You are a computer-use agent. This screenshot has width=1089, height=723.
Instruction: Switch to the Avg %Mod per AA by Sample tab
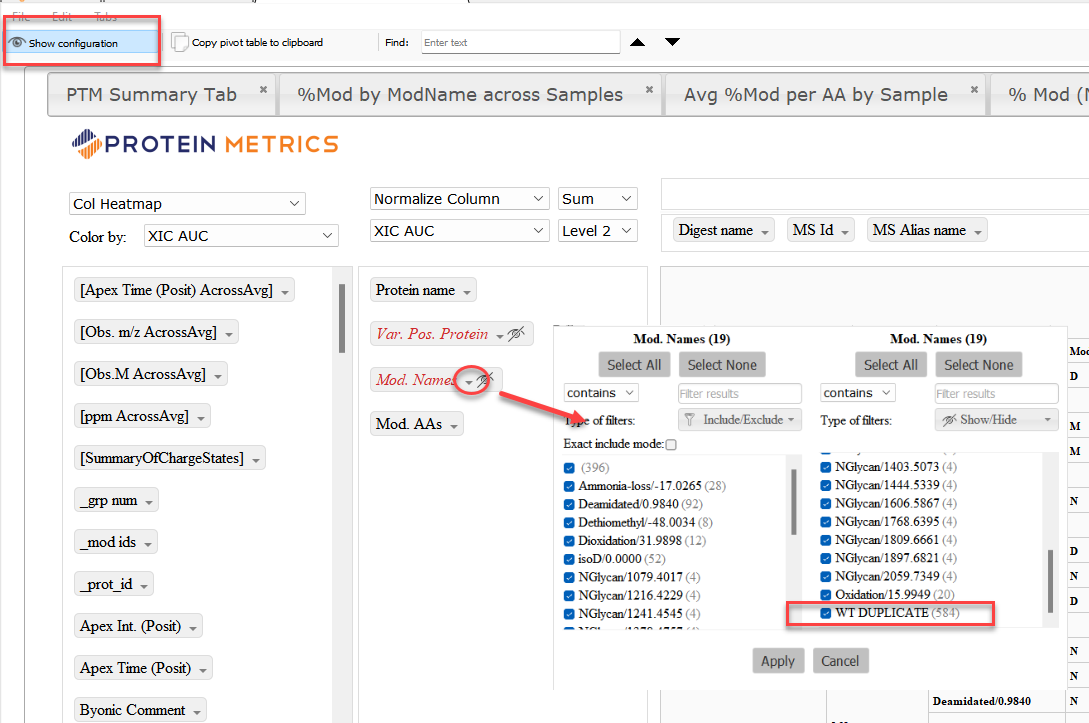click(x=815, y=94)
